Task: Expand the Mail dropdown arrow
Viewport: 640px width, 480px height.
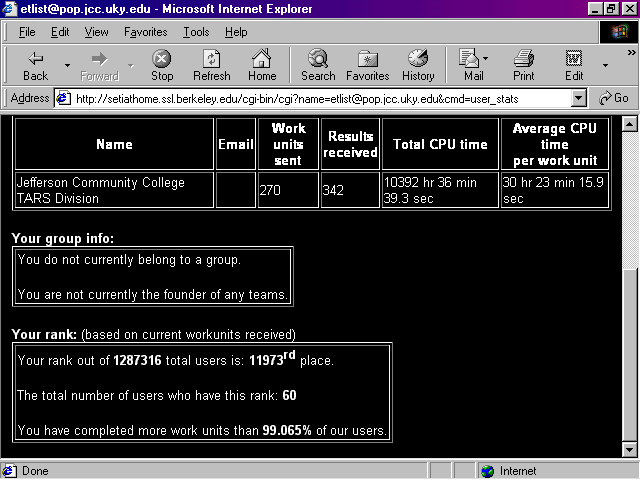Action: coord(485,59)
